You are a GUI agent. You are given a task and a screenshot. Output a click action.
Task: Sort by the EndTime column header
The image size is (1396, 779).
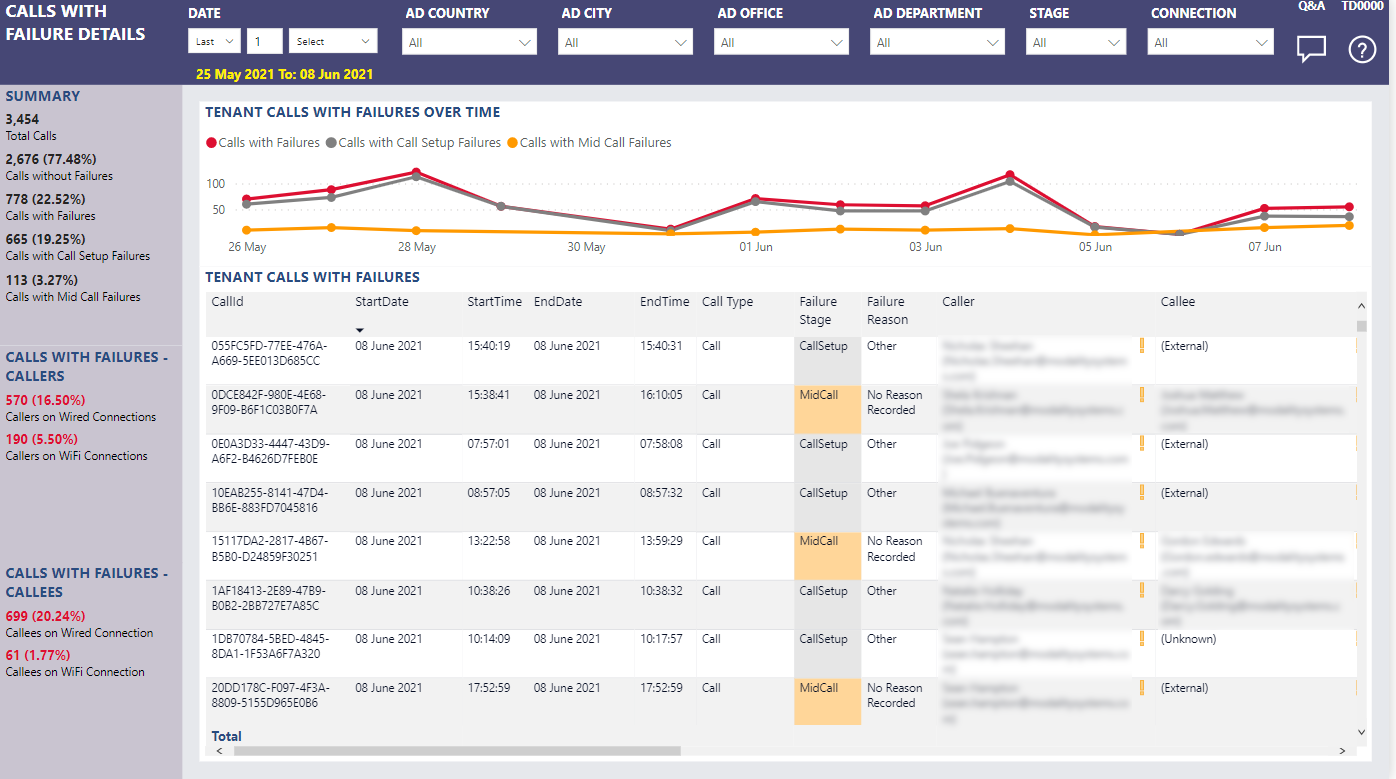coord(665,302)
